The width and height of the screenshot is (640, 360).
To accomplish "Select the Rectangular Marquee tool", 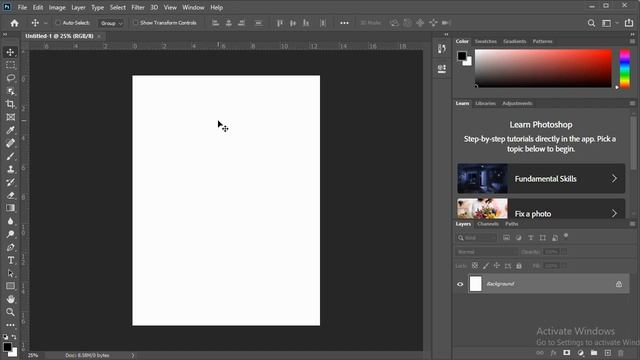I will [11, 65].
